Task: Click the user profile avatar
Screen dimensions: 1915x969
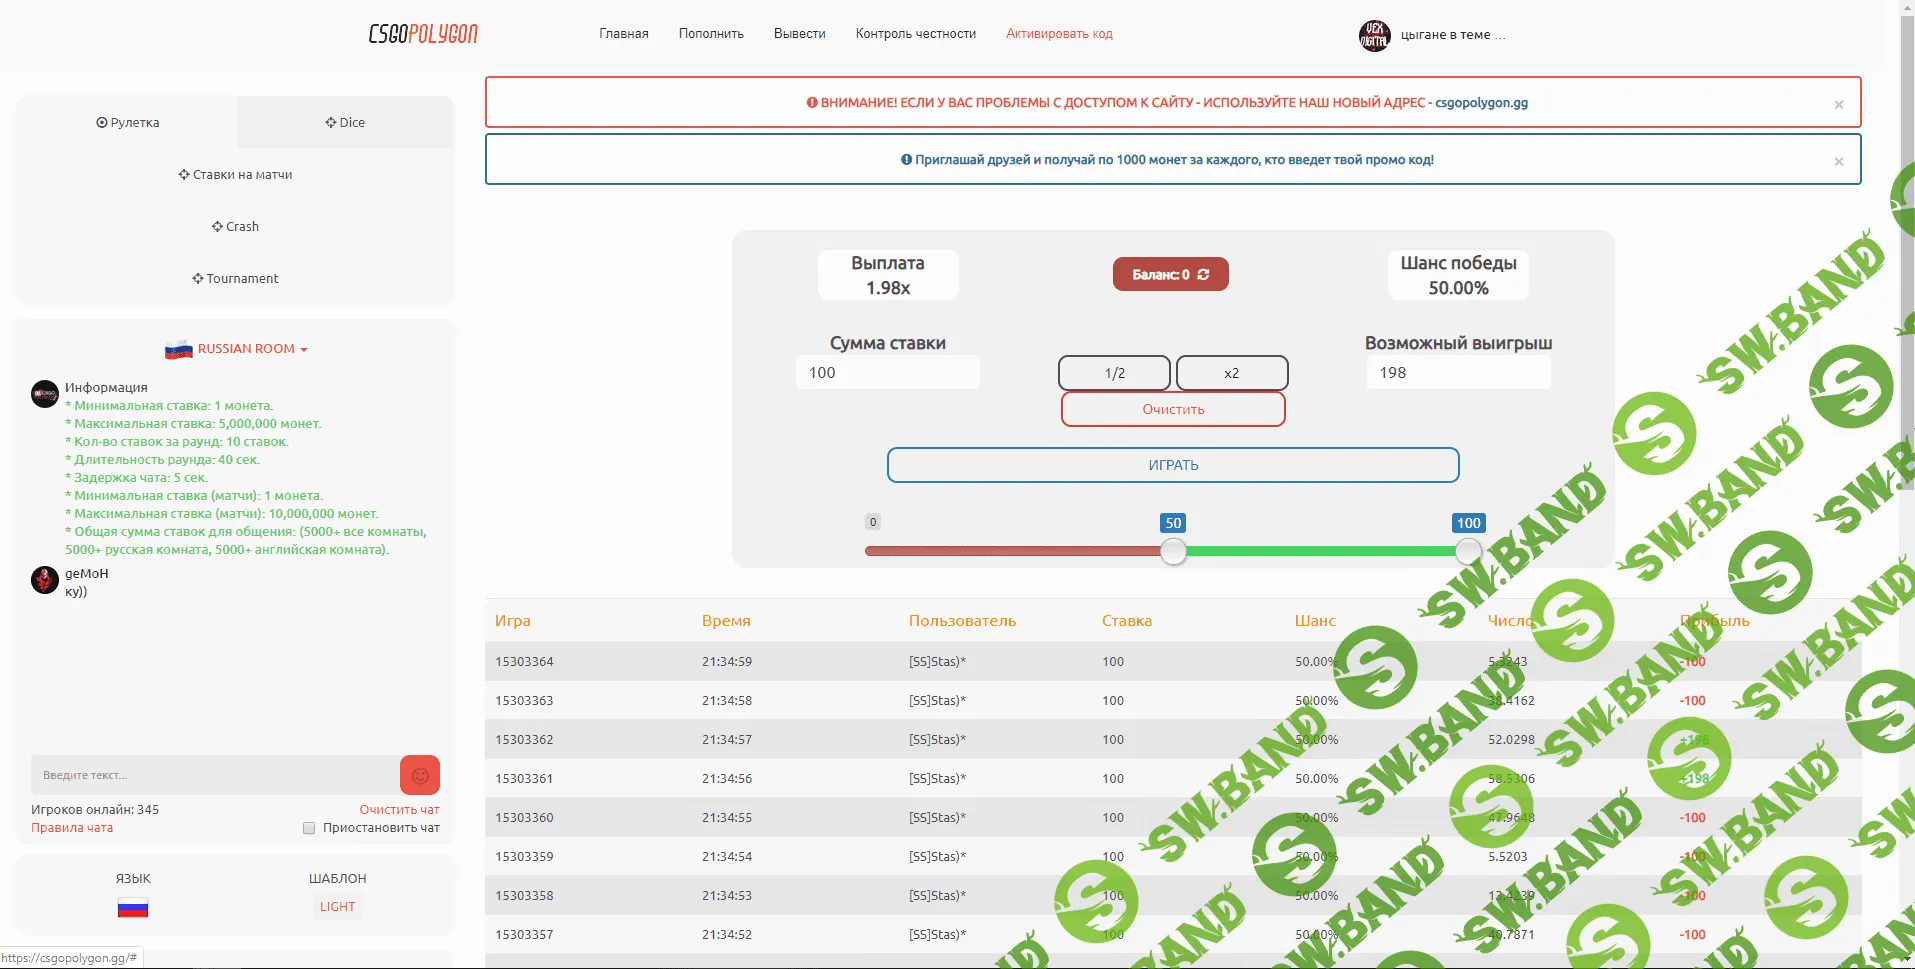Action: coord(1374,35)
